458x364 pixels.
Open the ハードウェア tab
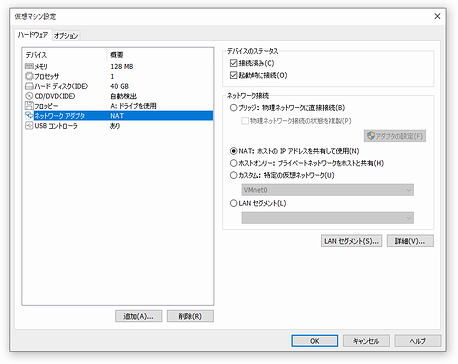[33, 35]
